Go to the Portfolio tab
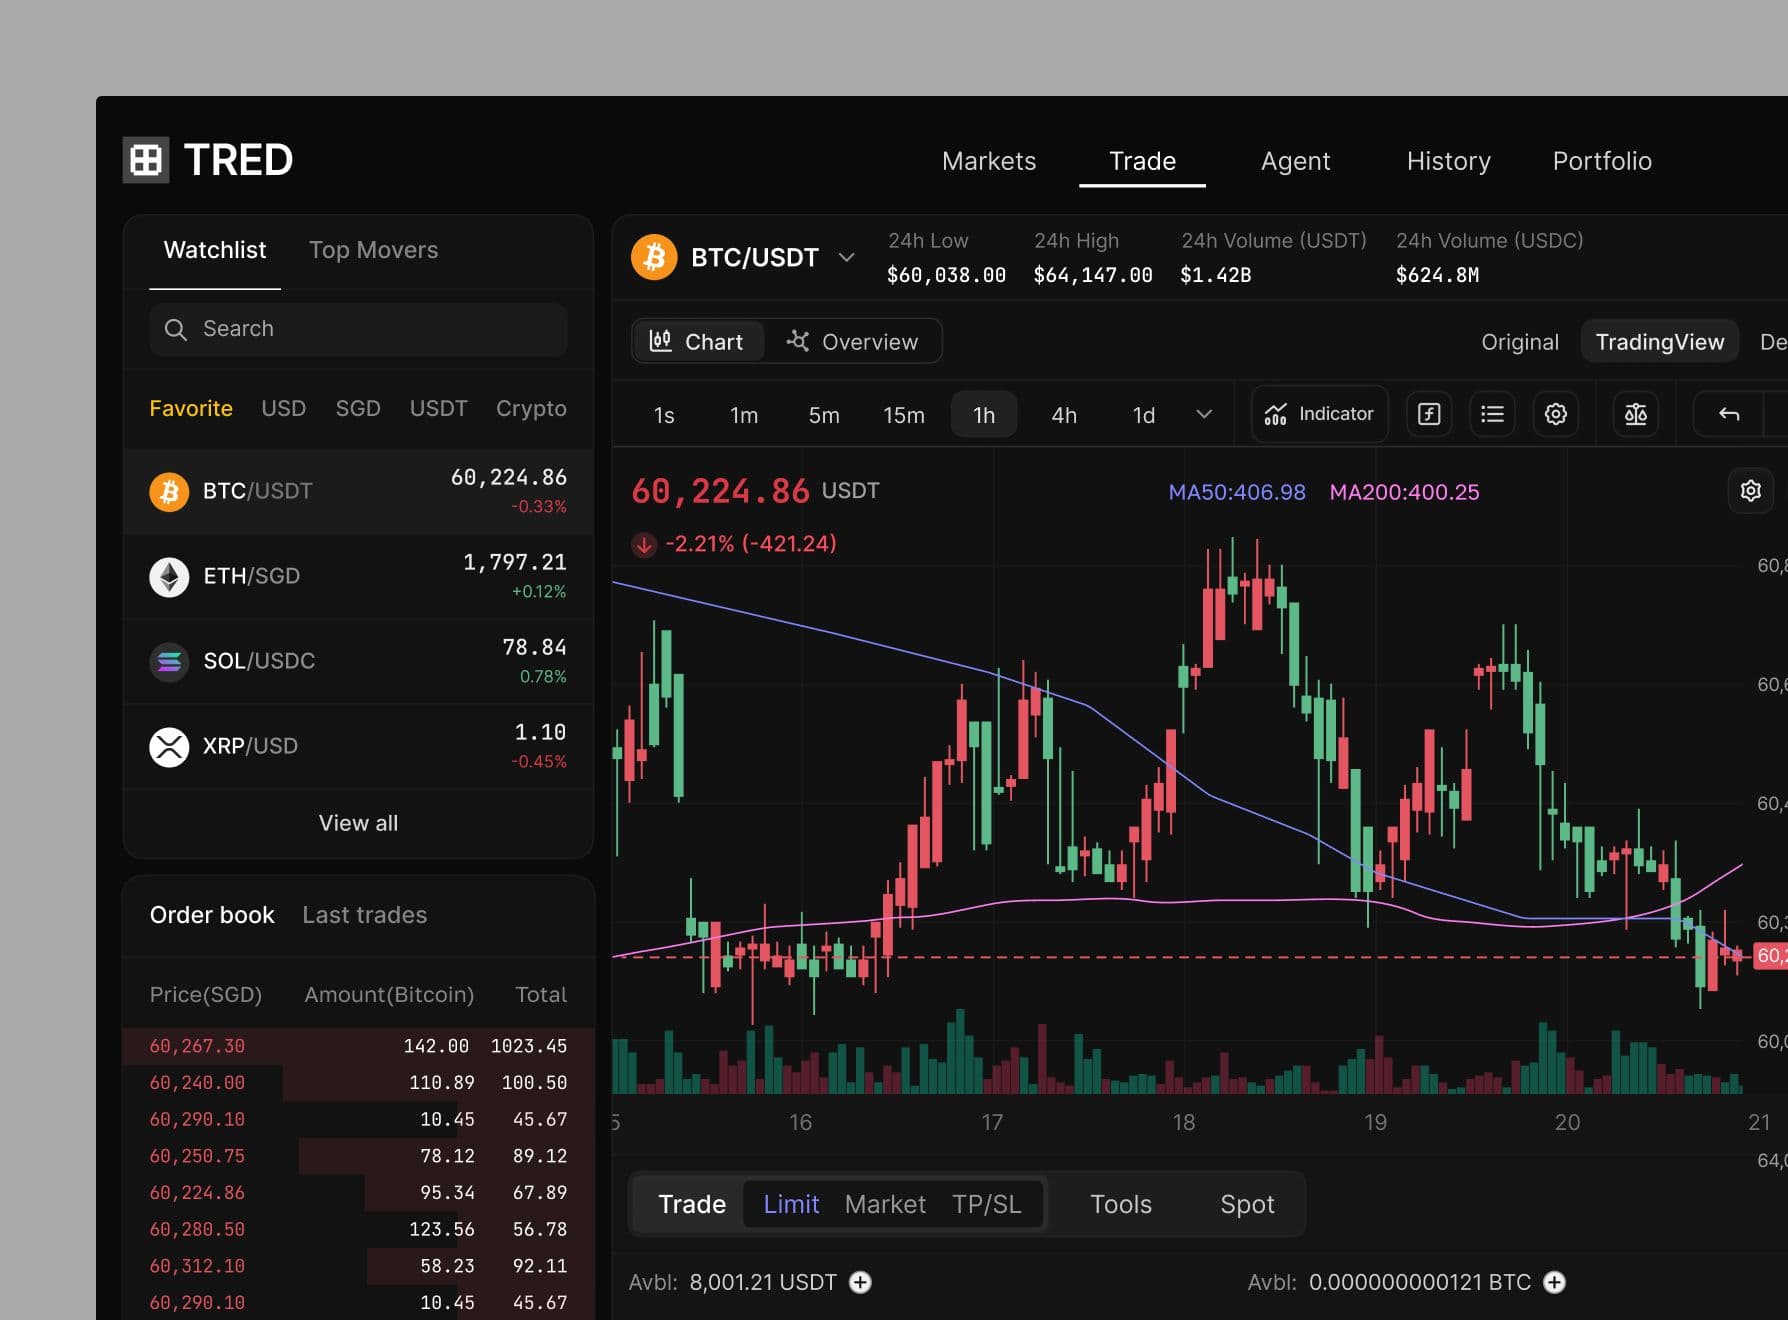 (1602, 161)
